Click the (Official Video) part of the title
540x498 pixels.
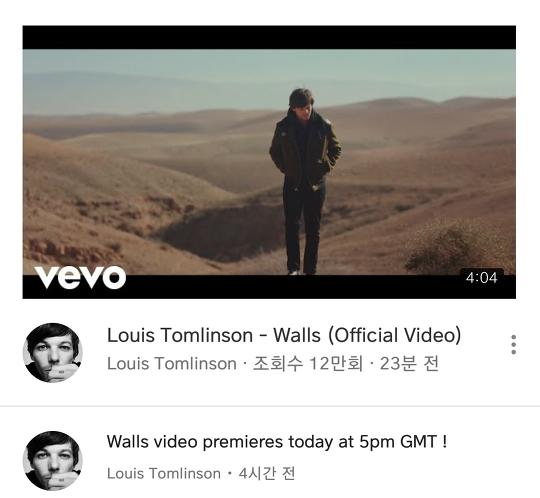(x=395, y=335)
